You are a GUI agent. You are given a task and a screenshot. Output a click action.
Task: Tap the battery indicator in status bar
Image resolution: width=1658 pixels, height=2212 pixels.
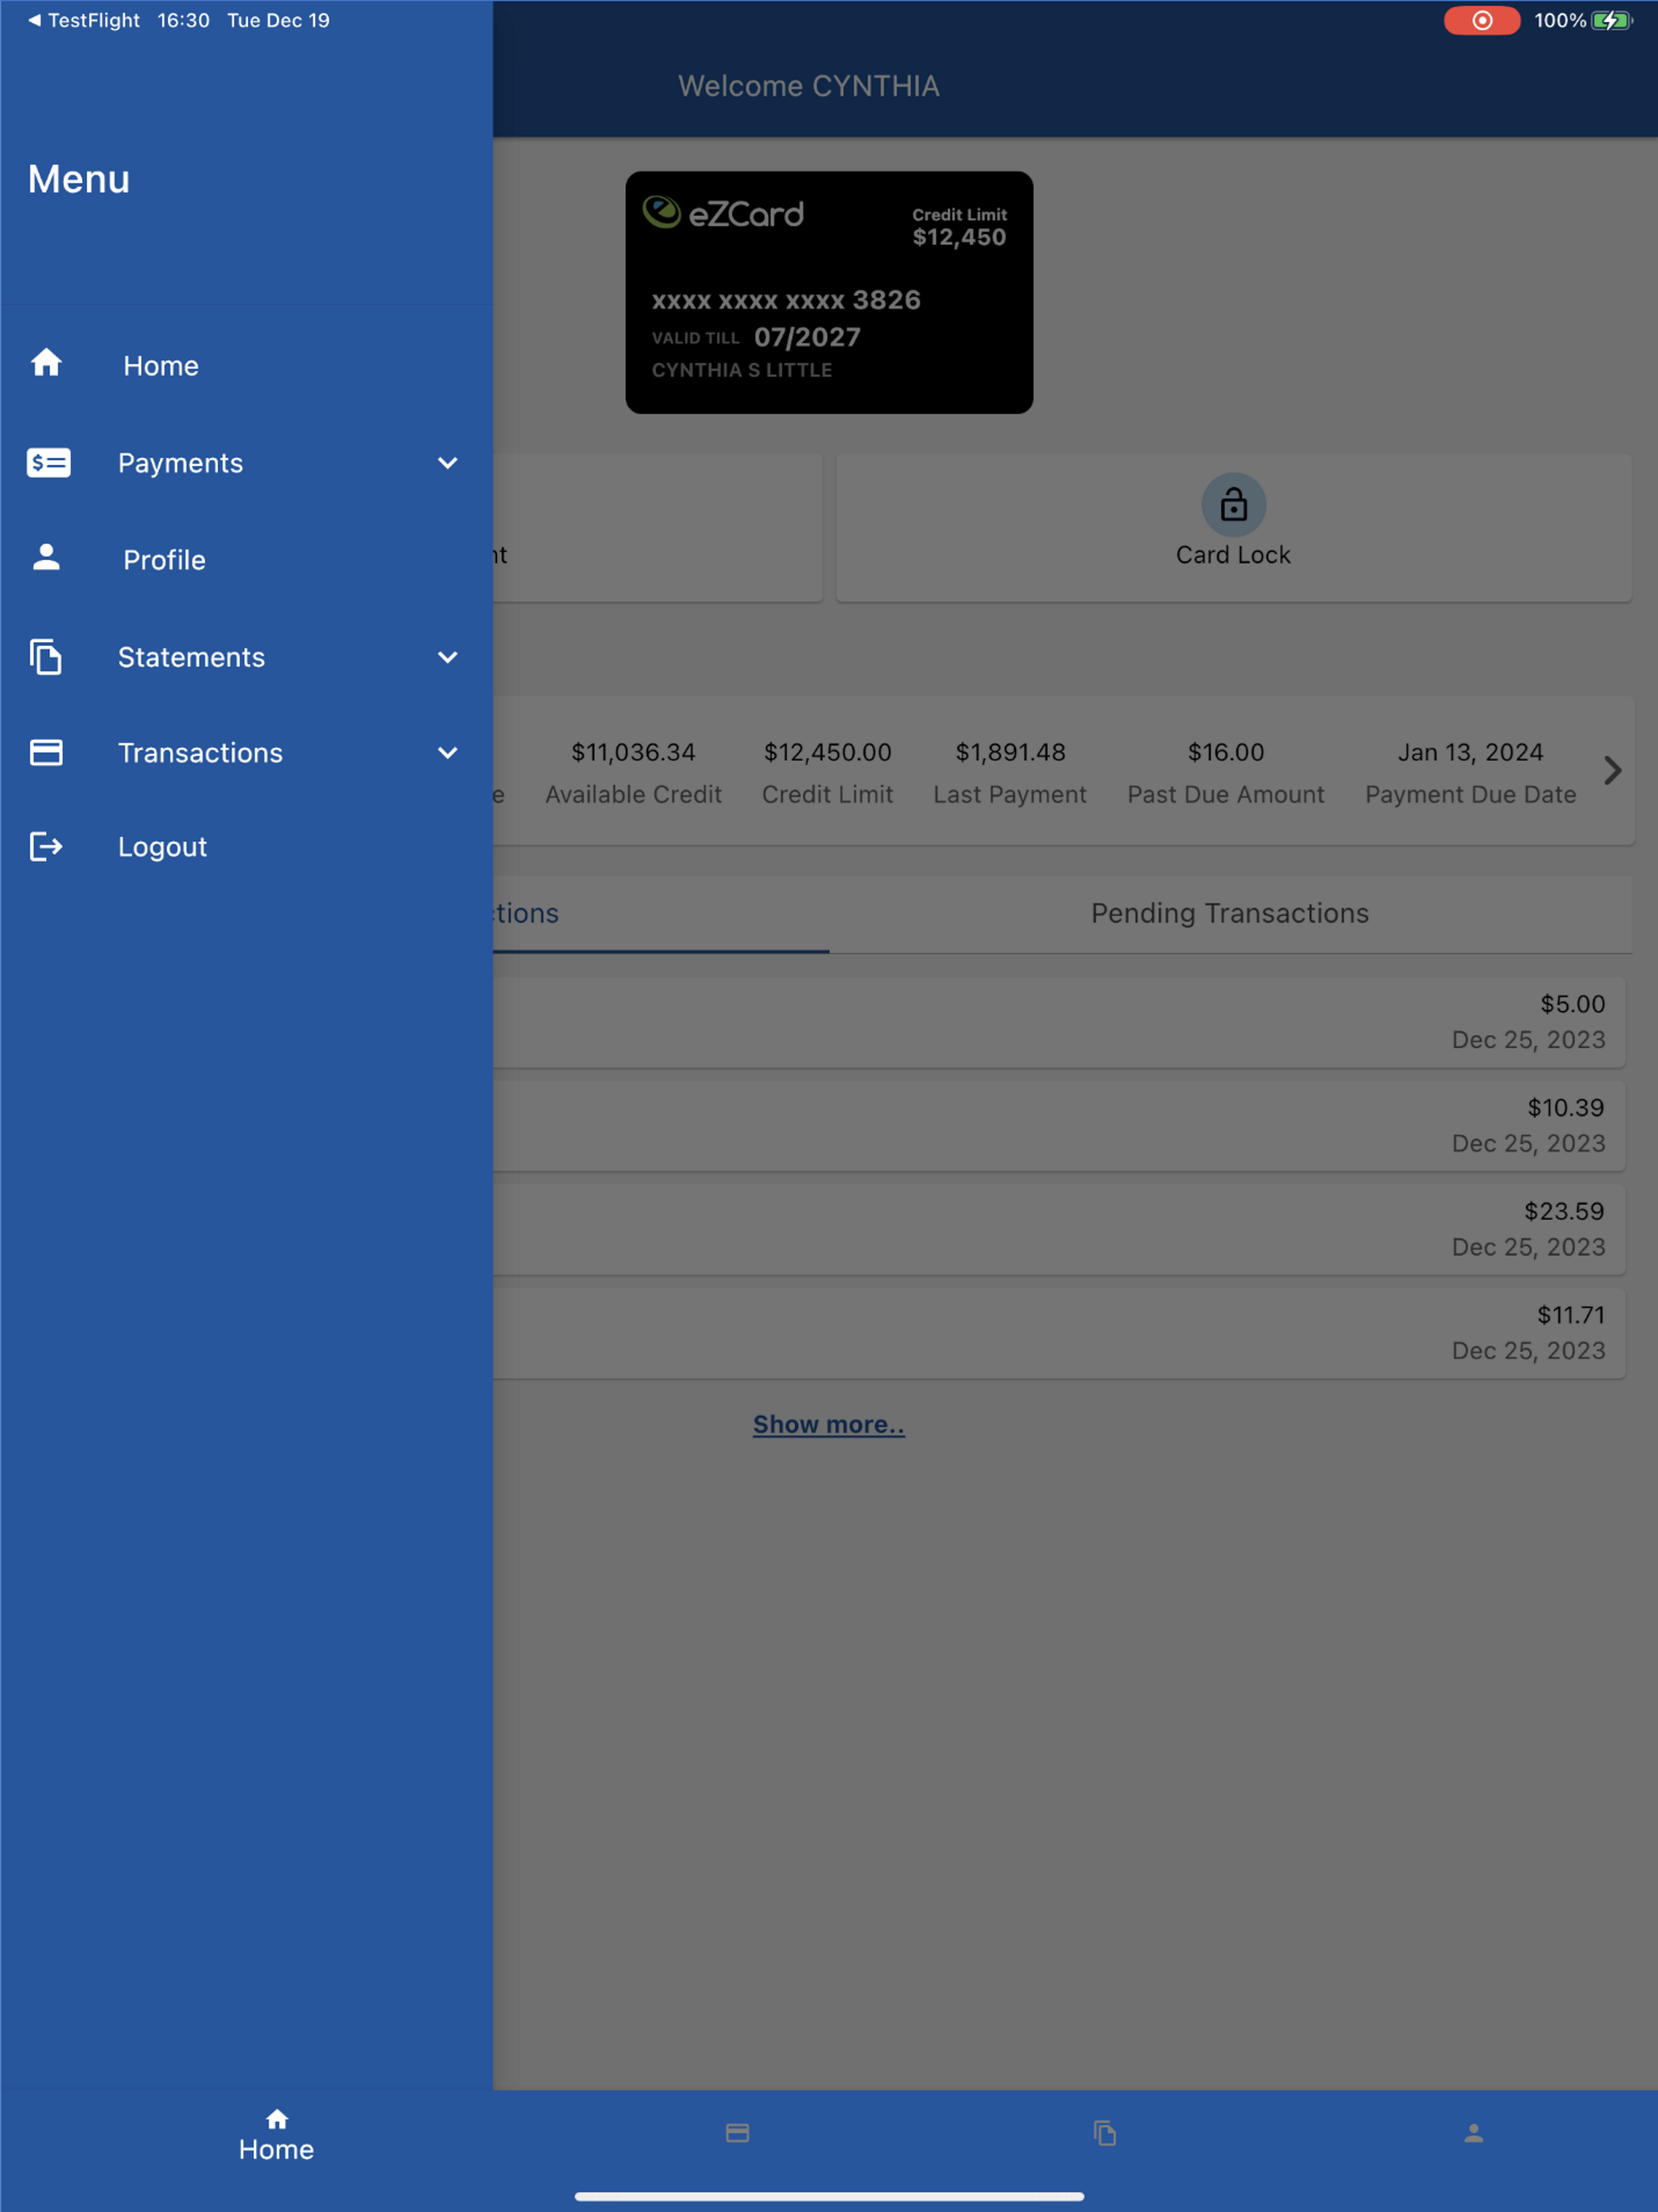(x=1611, y=20)
